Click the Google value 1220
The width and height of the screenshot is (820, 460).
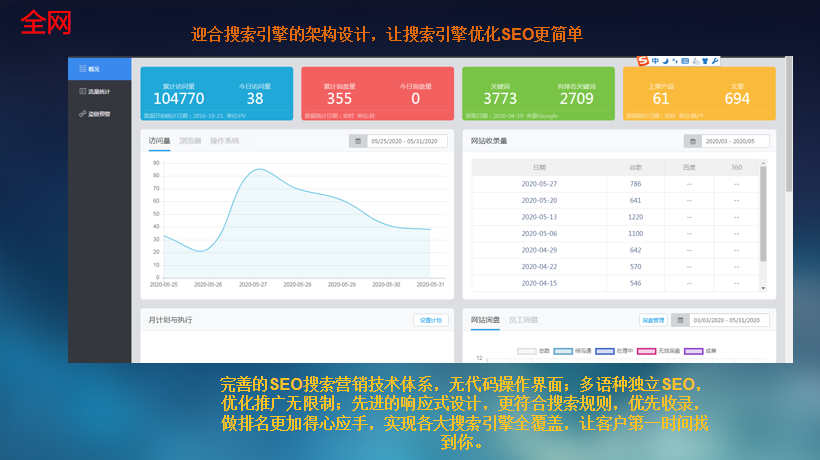coord(635,217)
